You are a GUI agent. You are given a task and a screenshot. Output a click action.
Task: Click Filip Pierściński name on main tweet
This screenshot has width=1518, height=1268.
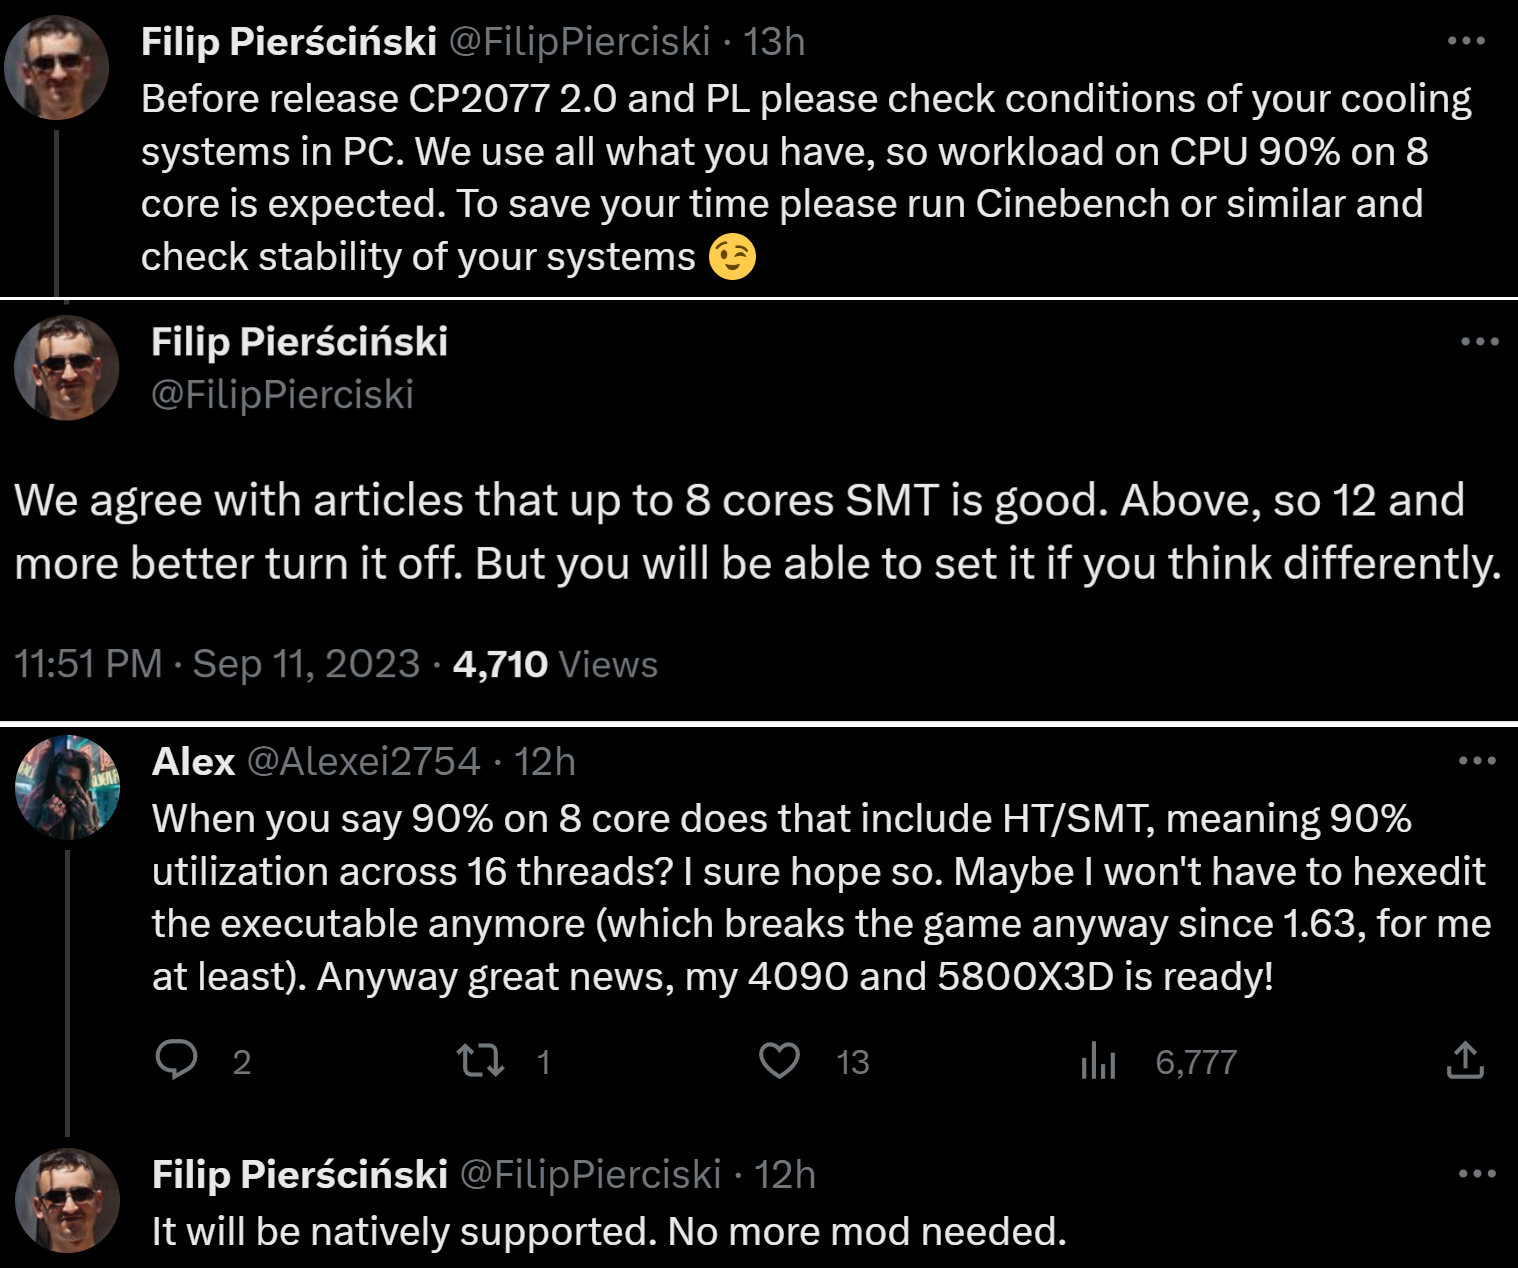tap(299, 342)
